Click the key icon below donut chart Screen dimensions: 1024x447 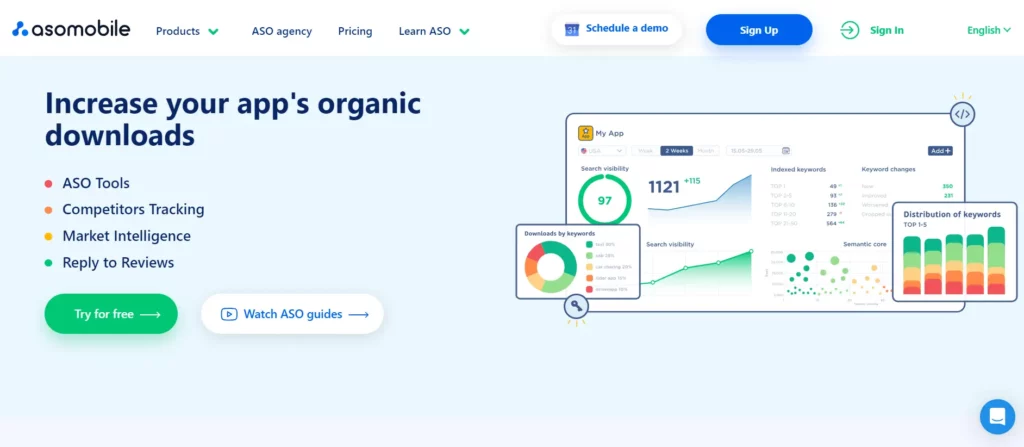pyautogui.click(x=576, y=307)
